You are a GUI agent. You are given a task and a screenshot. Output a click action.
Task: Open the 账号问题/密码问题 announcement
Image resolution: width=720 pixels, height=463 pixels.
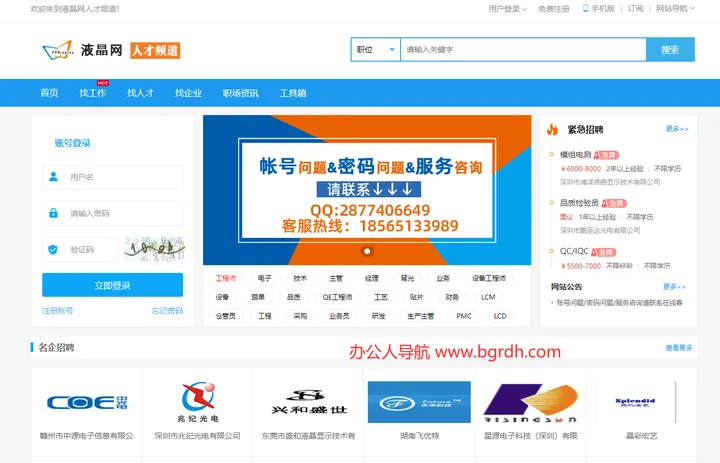click(x=619, y=303)
